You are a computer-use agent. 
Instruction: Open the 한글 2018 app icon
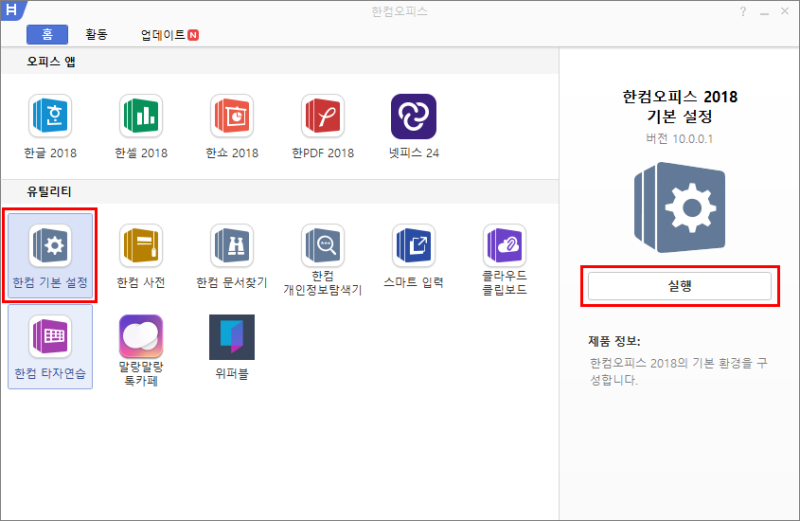50,116
